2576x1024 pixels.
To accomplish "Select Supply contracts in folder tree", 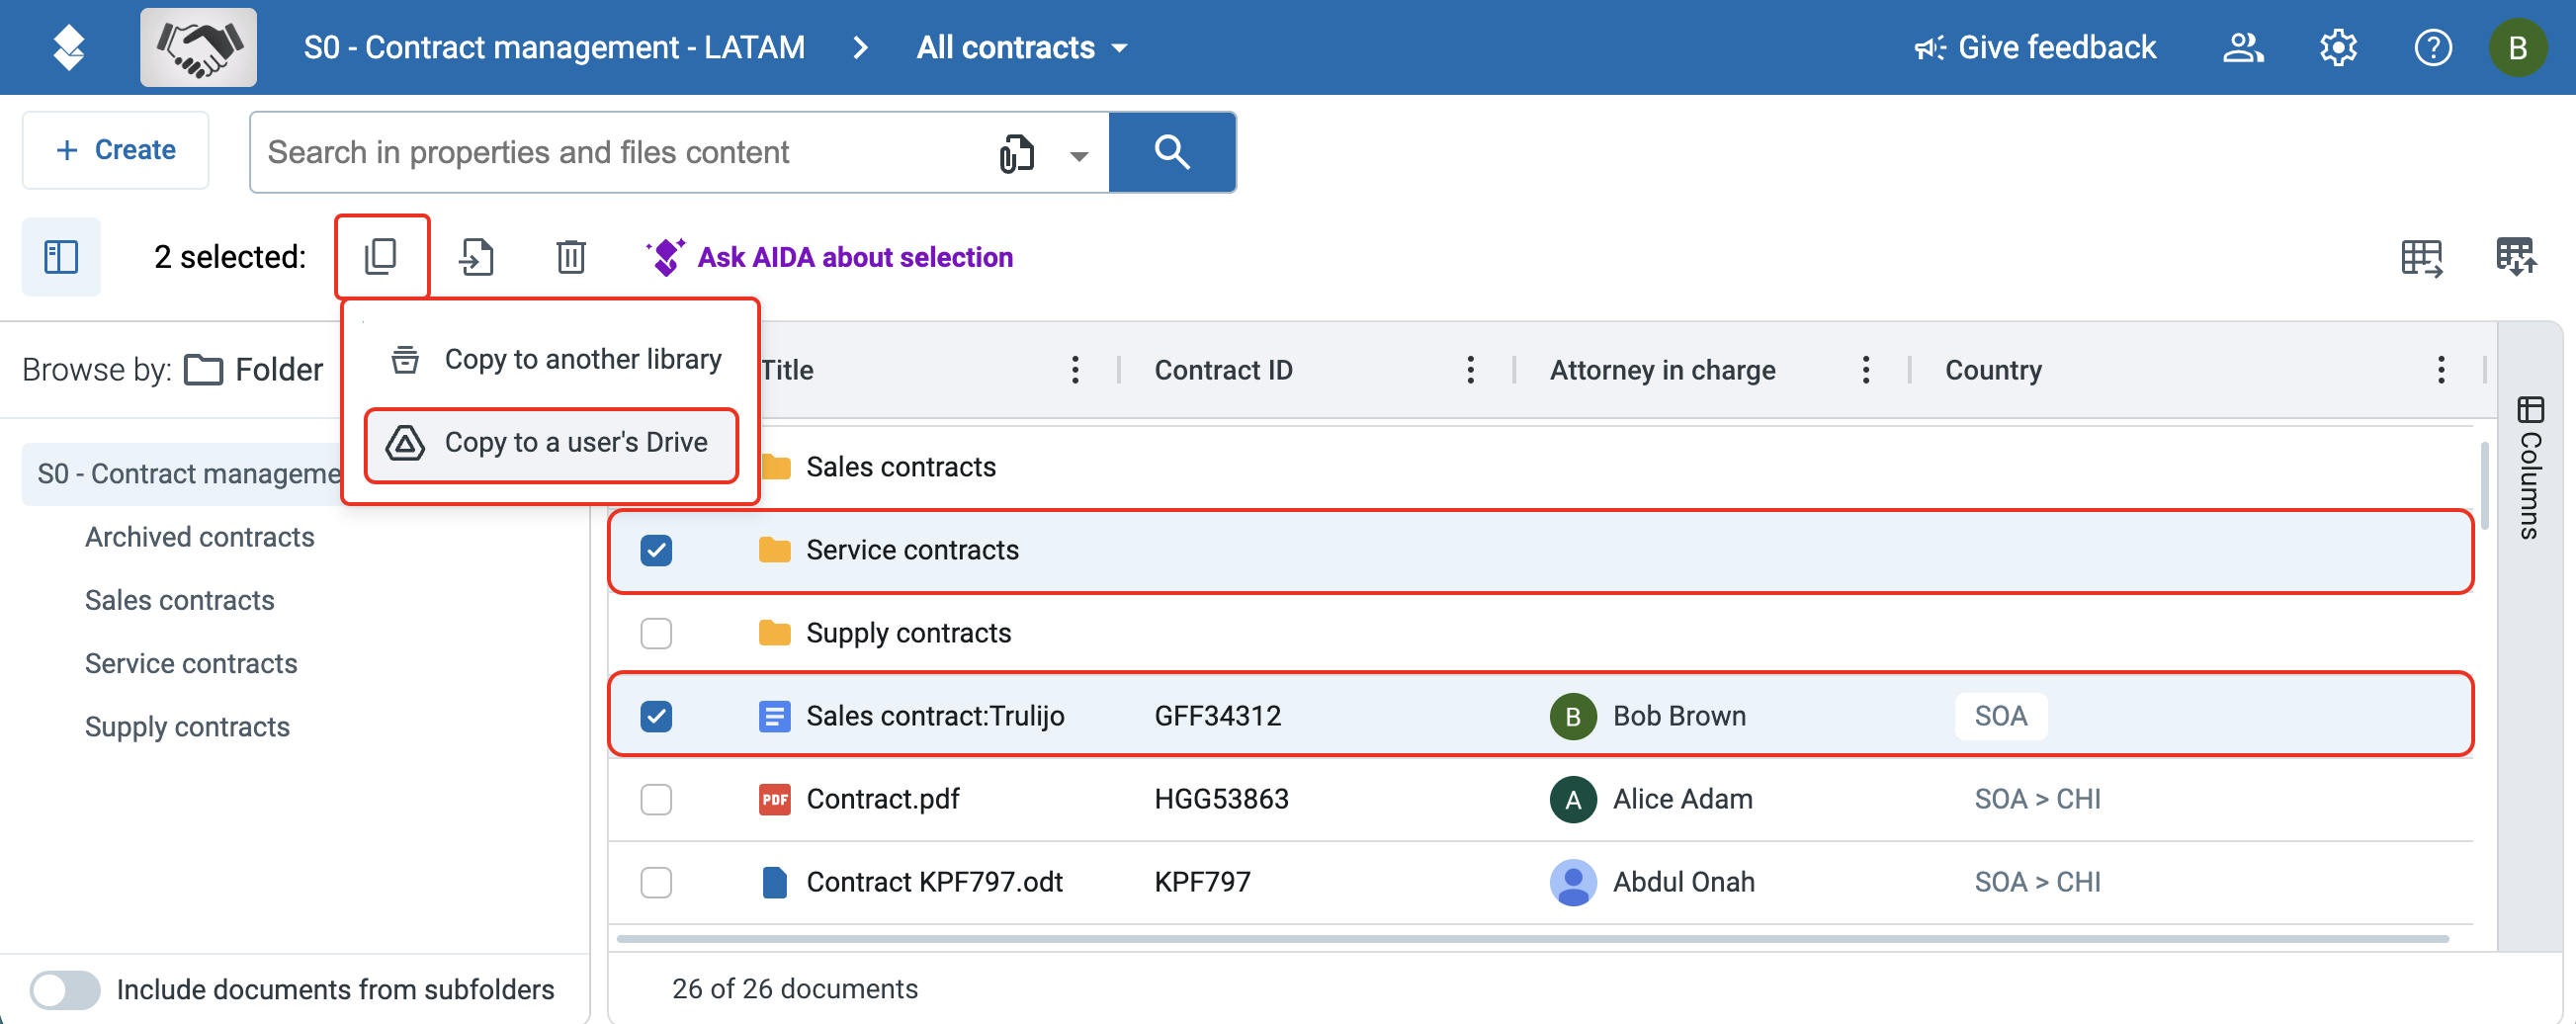I will (x=187, y=727).
